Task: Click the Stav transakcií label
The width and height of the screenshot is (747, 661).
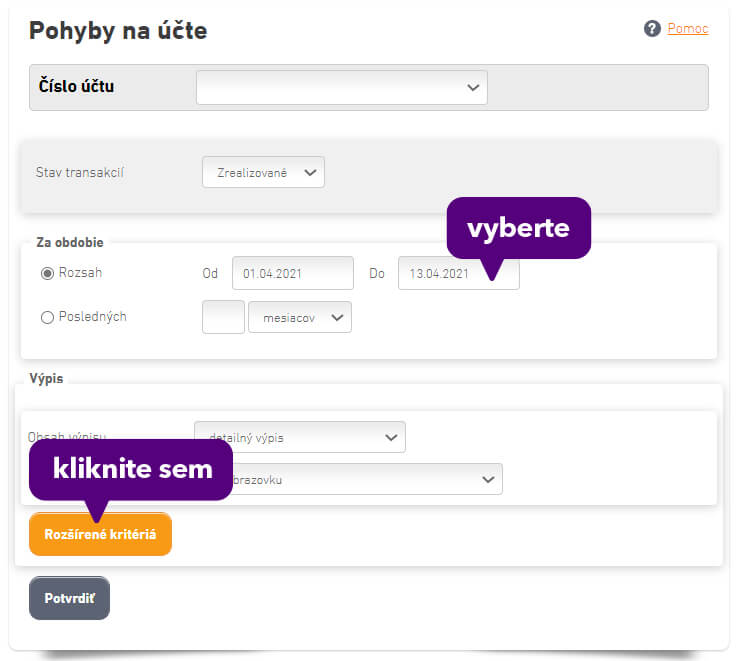Action: [80, 173]
